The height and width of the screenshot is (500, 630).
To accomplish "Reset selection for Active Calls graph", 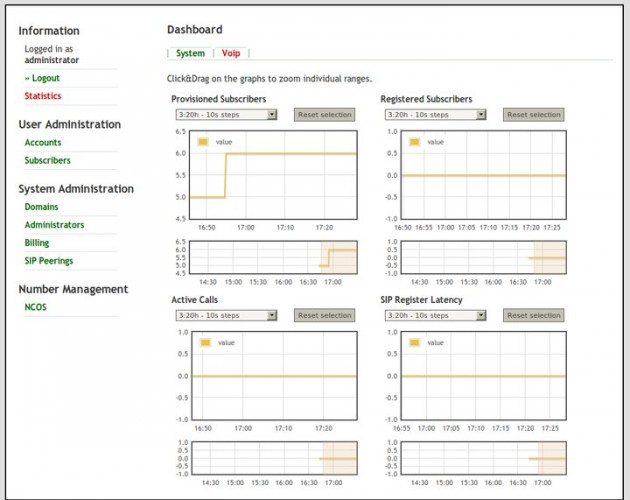I will [324, 315].
